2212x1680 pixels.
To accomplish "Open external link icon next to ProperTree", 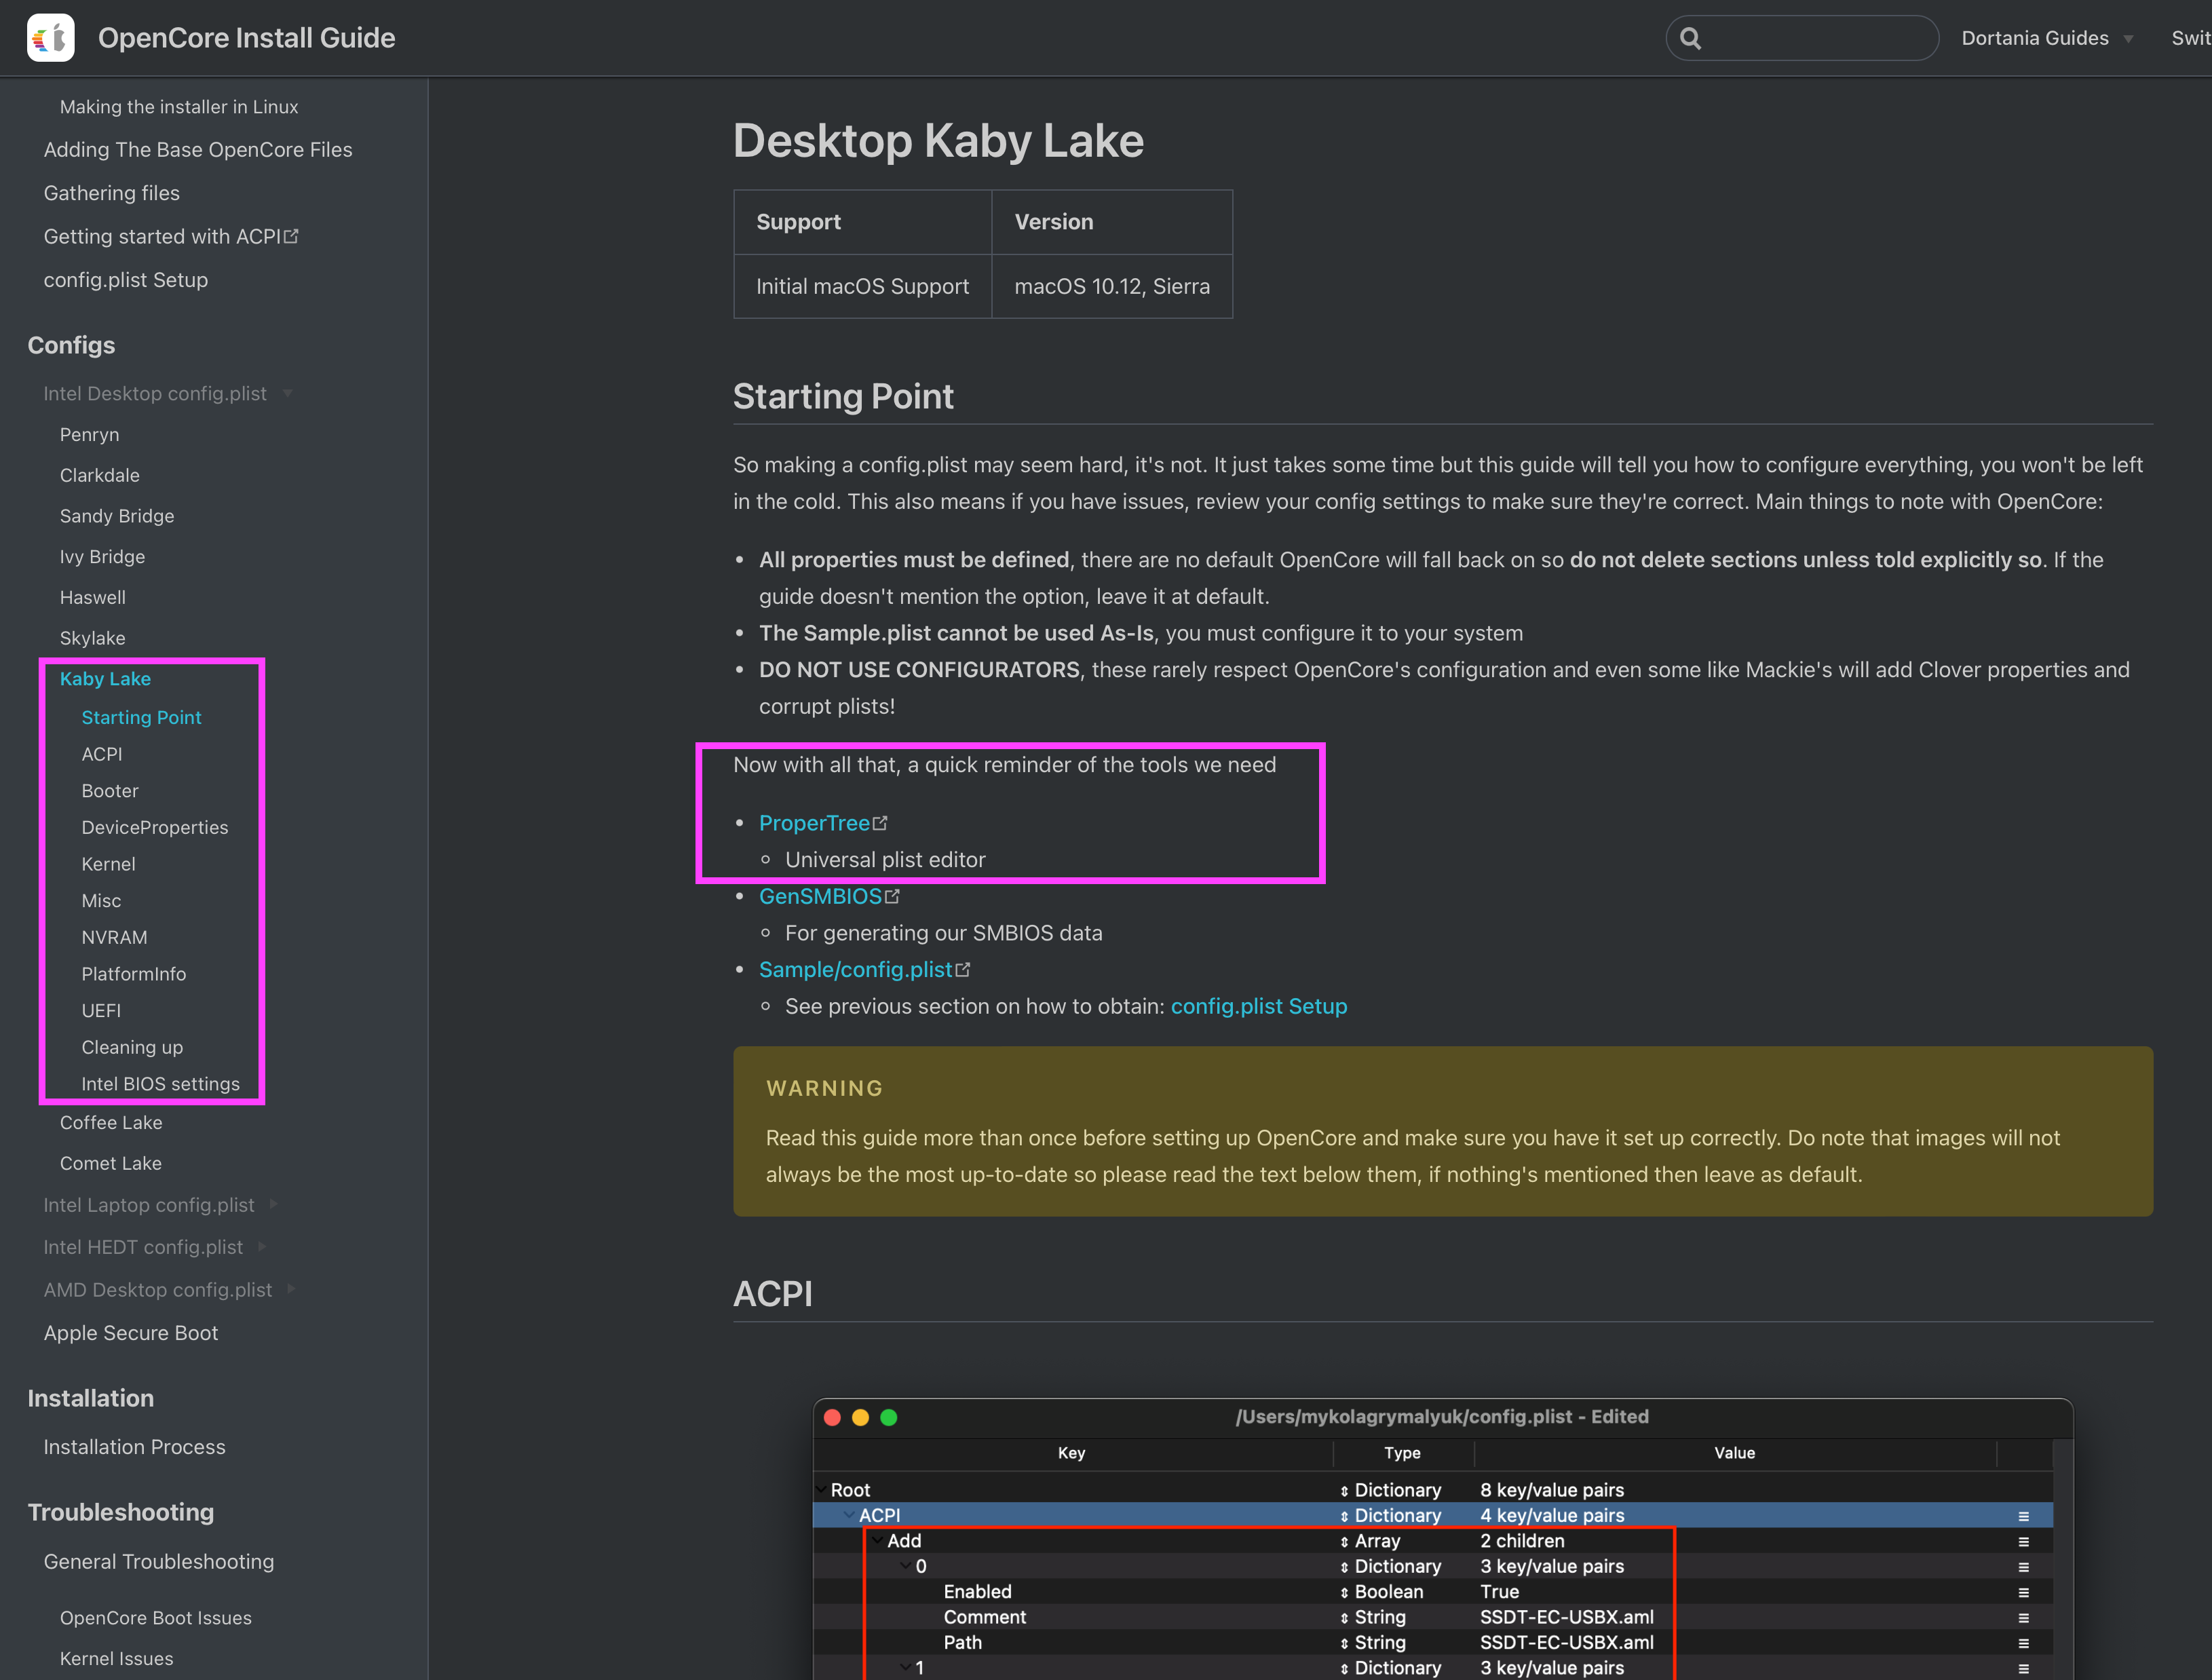I will coord(880,823).
